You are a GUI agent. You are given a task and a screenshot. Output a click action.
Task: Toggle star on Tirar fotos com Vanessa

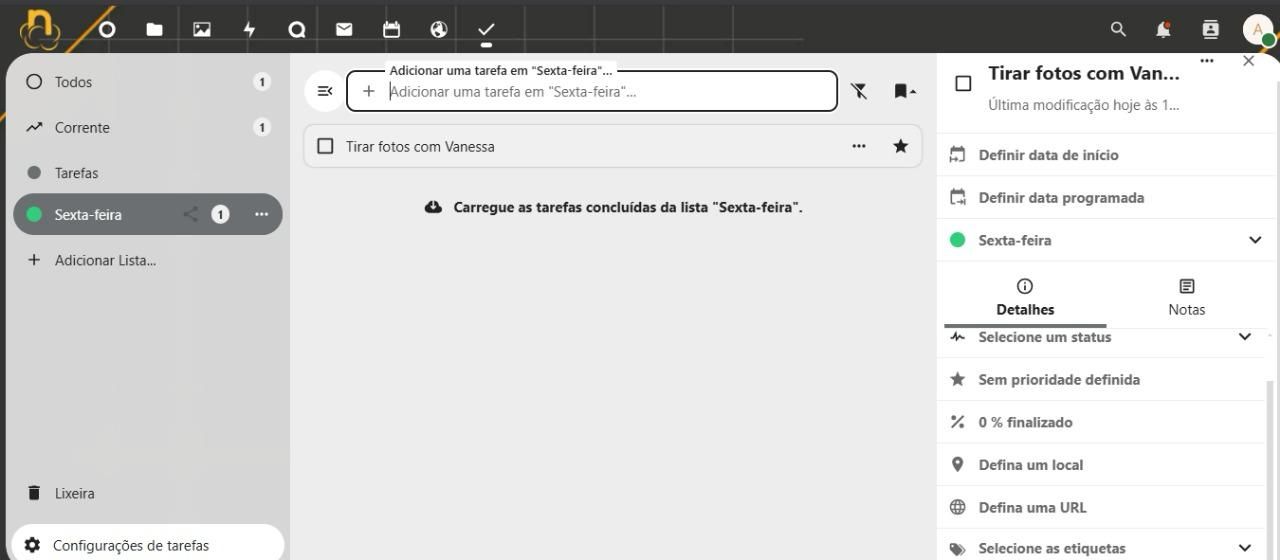(900, 146)
